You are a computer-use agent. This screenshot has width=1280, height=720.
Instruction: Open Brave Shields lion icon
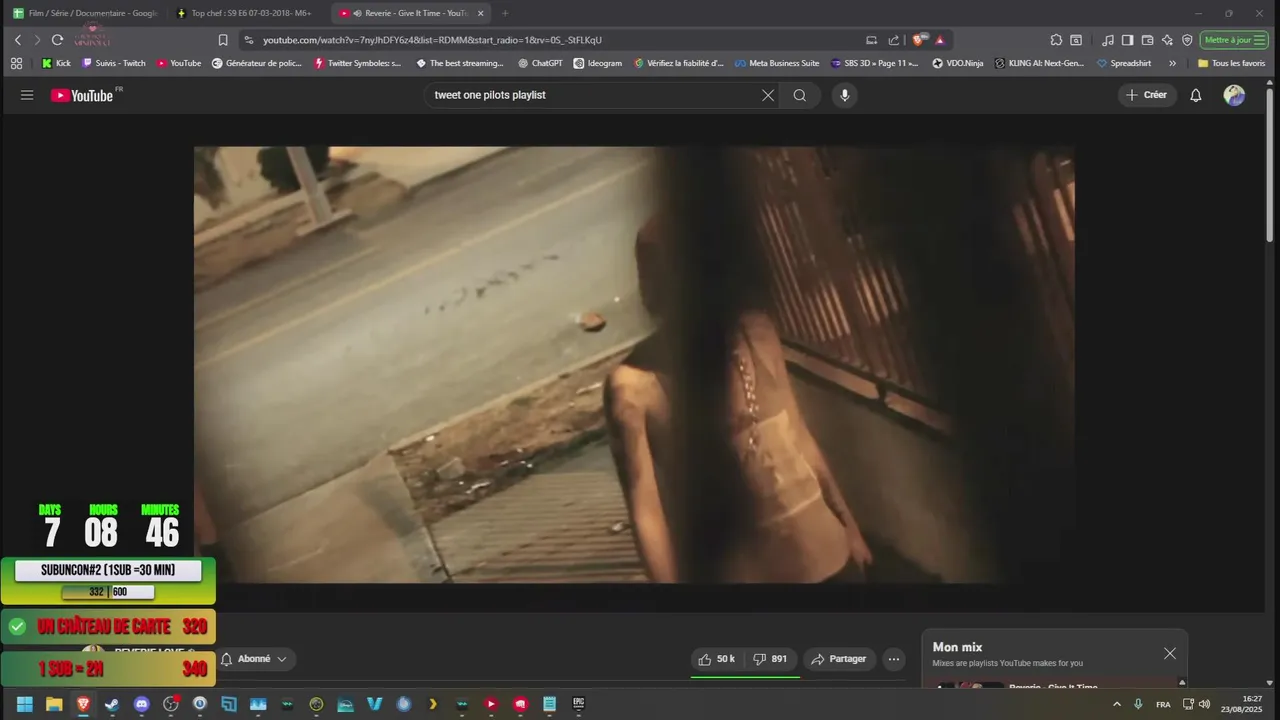pos(919,40)
